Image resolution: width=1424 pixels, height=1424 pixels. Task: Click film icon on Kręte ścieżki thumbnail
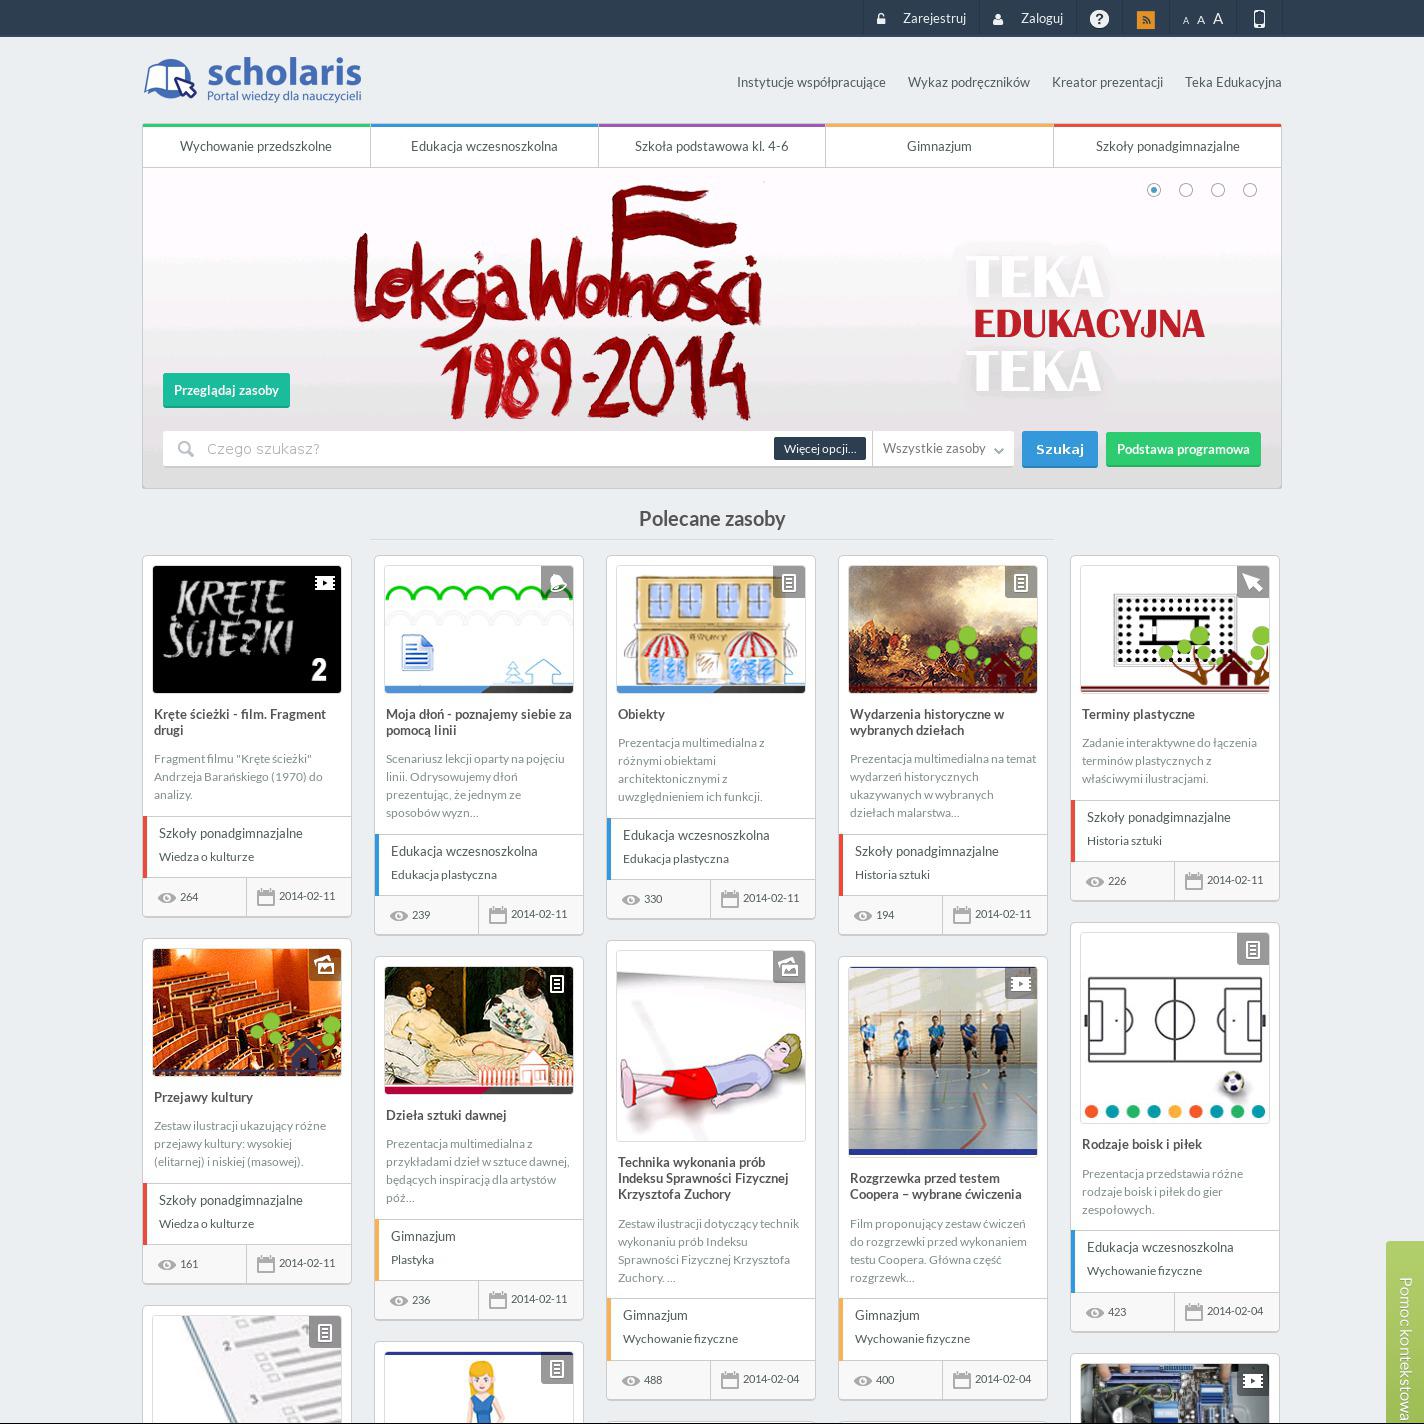pos(324,582)
